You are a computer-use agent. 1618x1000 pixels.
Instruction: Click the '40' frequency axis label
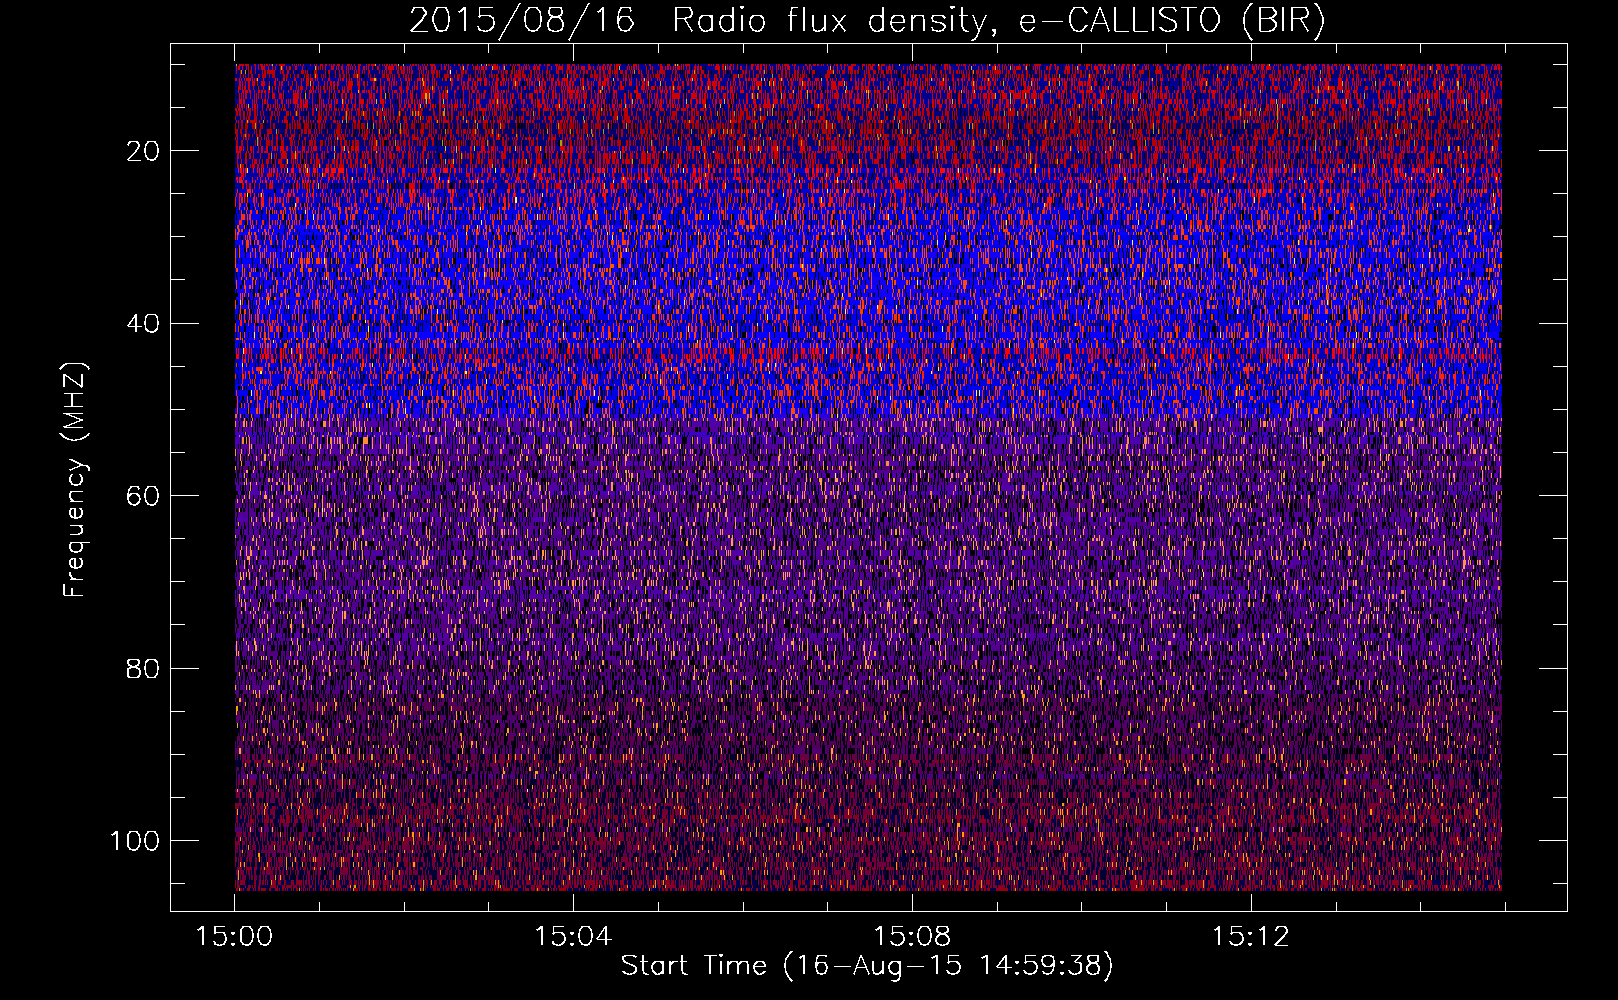coord(143,324)
